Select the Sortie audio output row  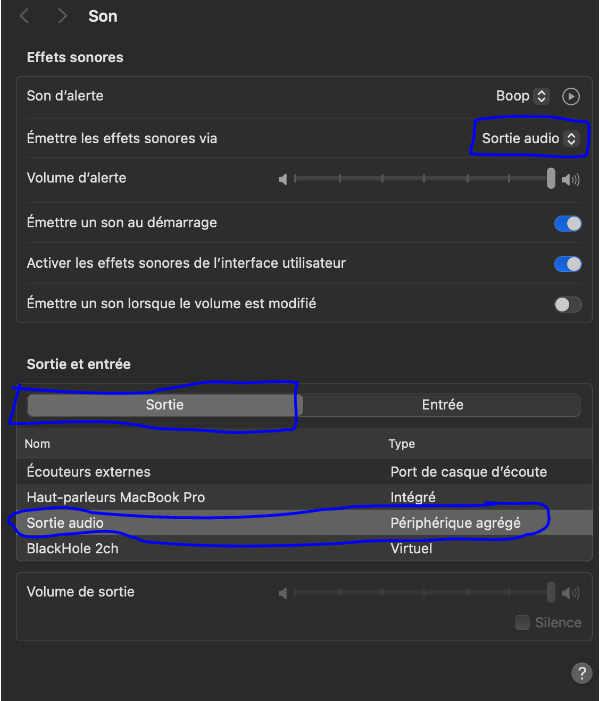pyautogui.click(x=304, y=523)
